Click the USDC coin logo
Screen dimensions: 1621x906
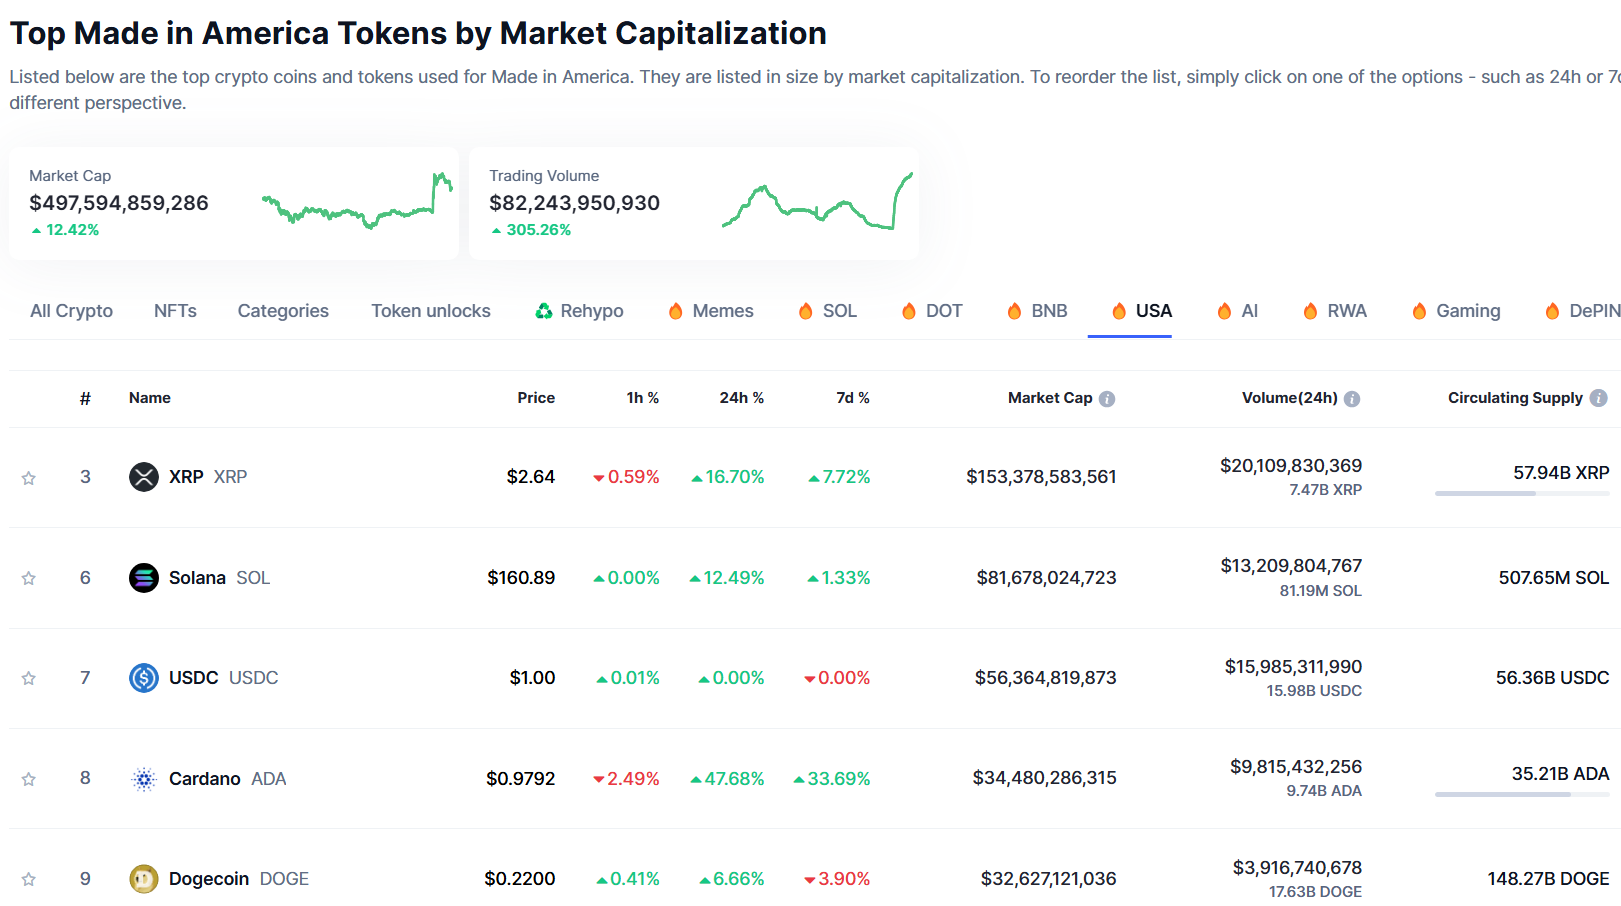(143, 678)
